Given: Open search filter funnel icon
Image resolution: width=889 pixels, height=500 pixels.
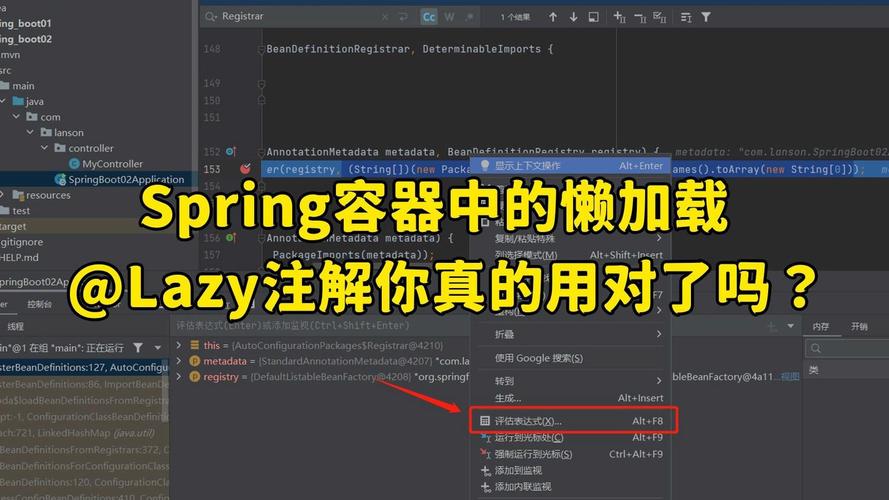Looking at the screenshot, I should 706,17.
